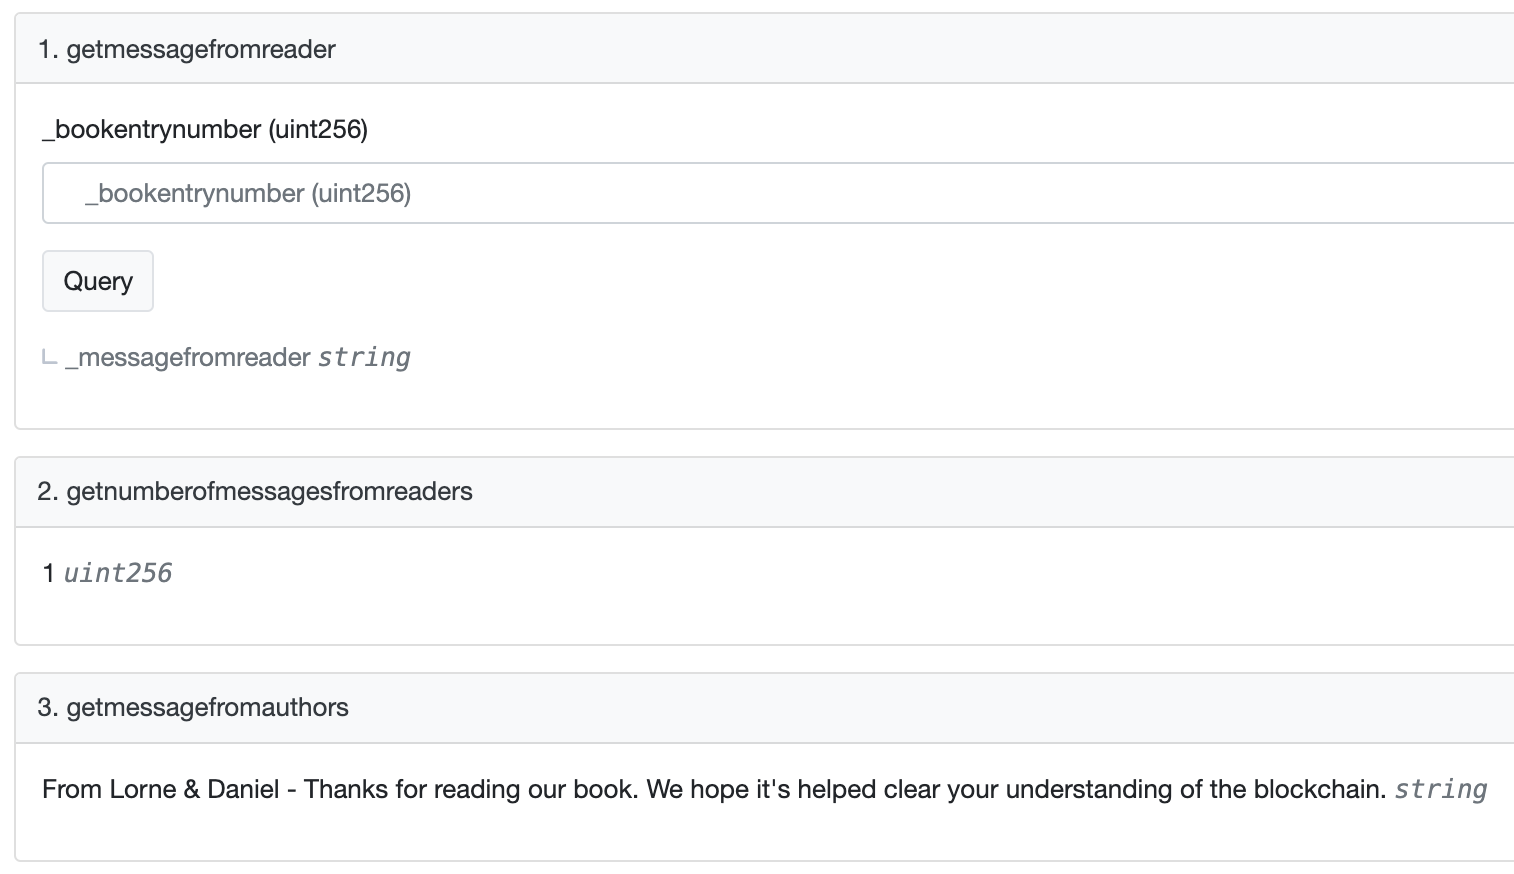
Task: Click the _bookentrynumber (uint256) label above the input
Action: [205, 129]
